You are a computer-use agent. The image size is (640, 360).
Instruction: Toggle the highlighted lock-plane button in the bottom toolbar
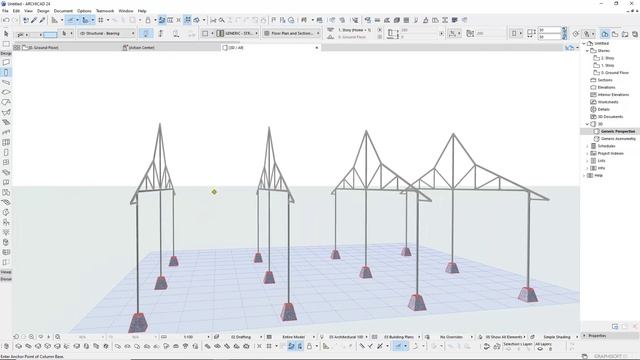pyautogui.click(x=291, y=346)
